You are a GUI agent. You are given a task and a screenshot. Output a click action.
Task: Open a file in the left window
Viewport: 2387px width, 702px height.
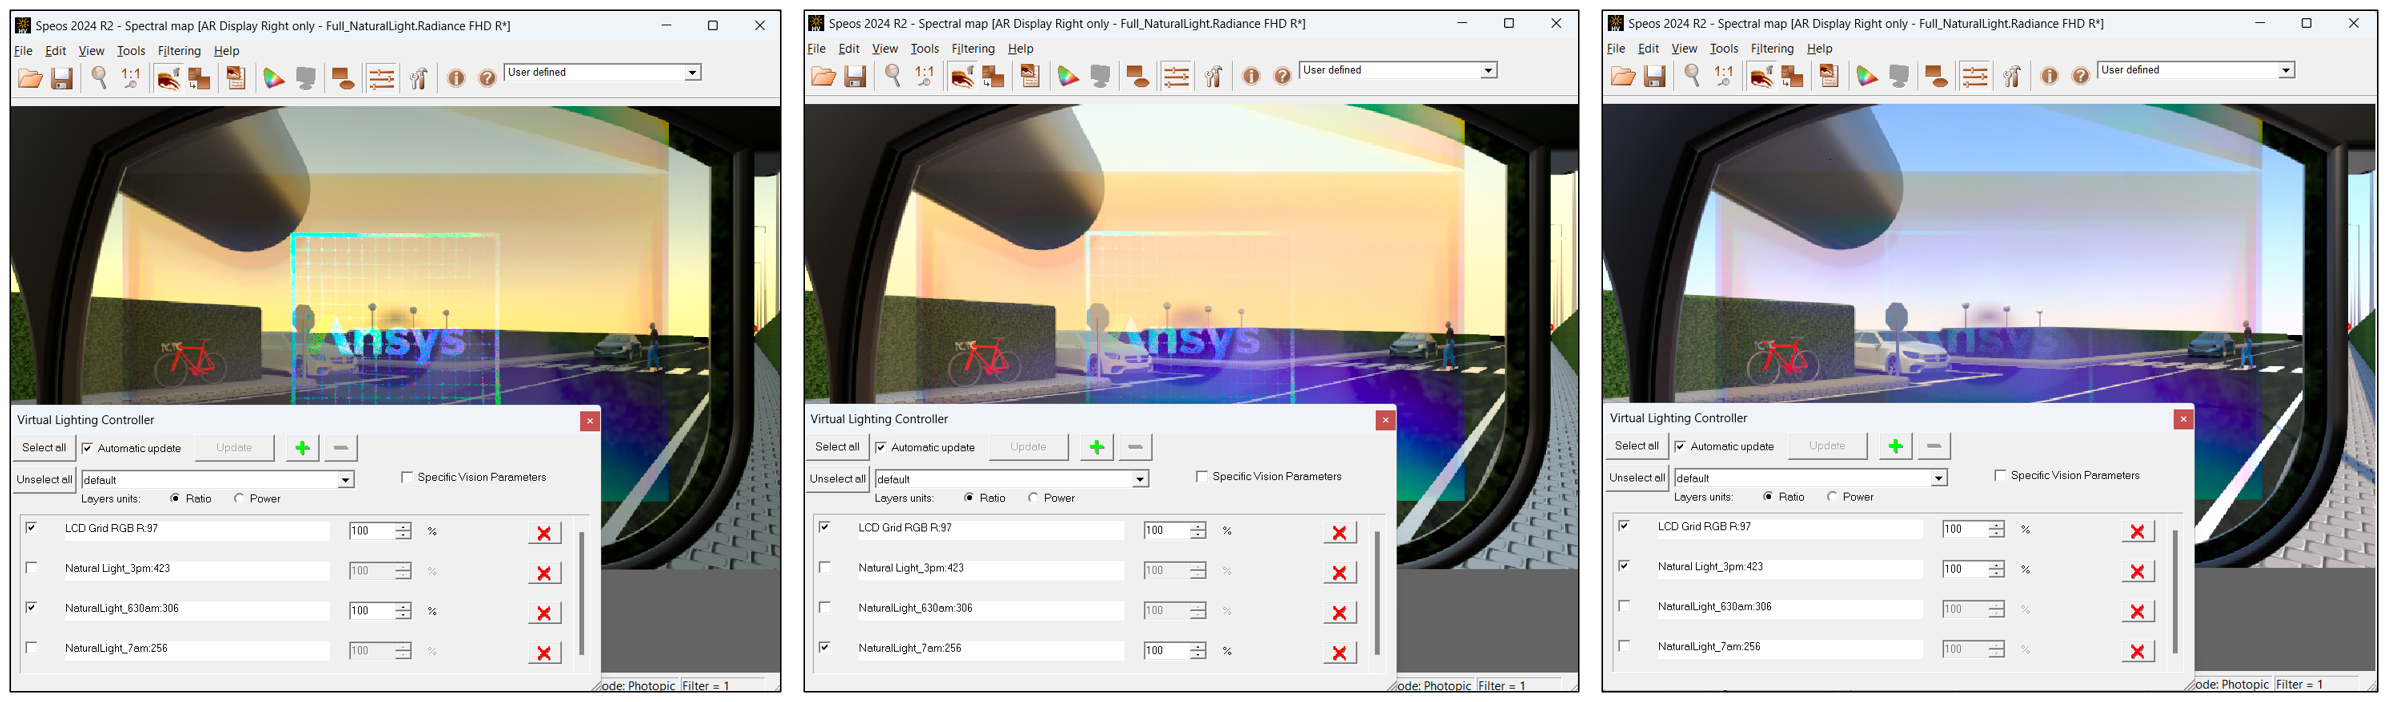(x=30, y=79)
